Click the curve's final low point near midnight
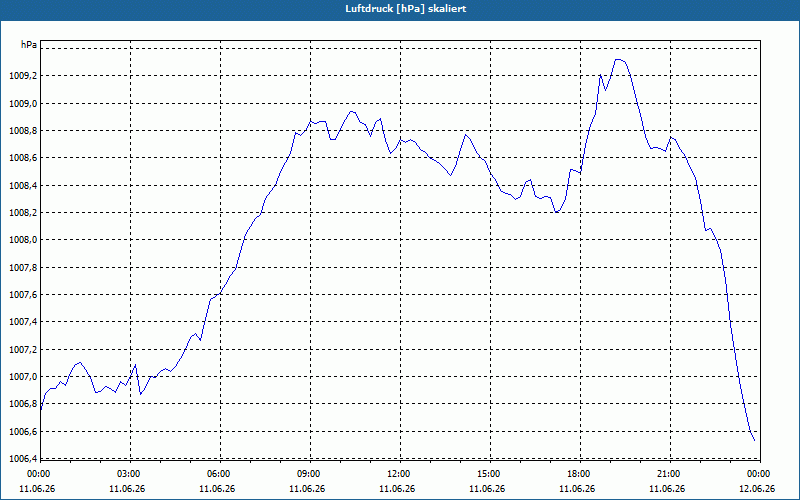This screenshot has height=500, width=800. 754,440
